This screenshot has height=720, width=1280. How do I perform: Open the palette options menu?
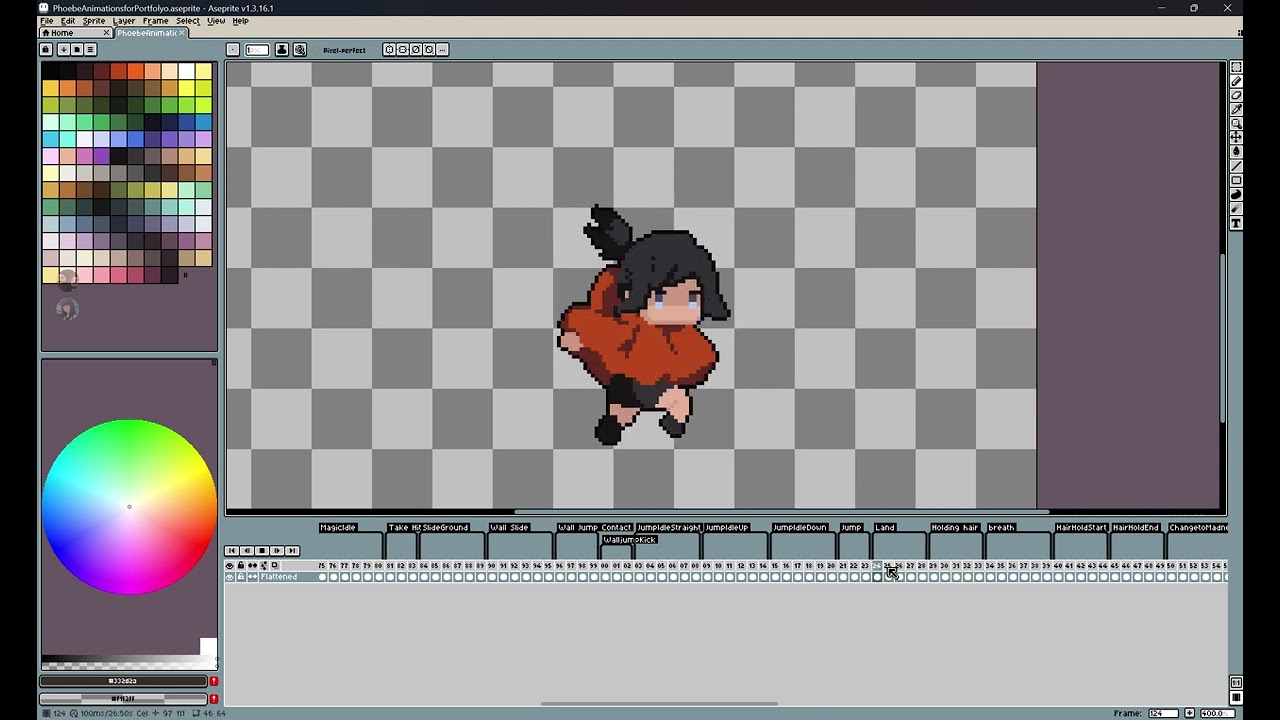click(90, 49)
